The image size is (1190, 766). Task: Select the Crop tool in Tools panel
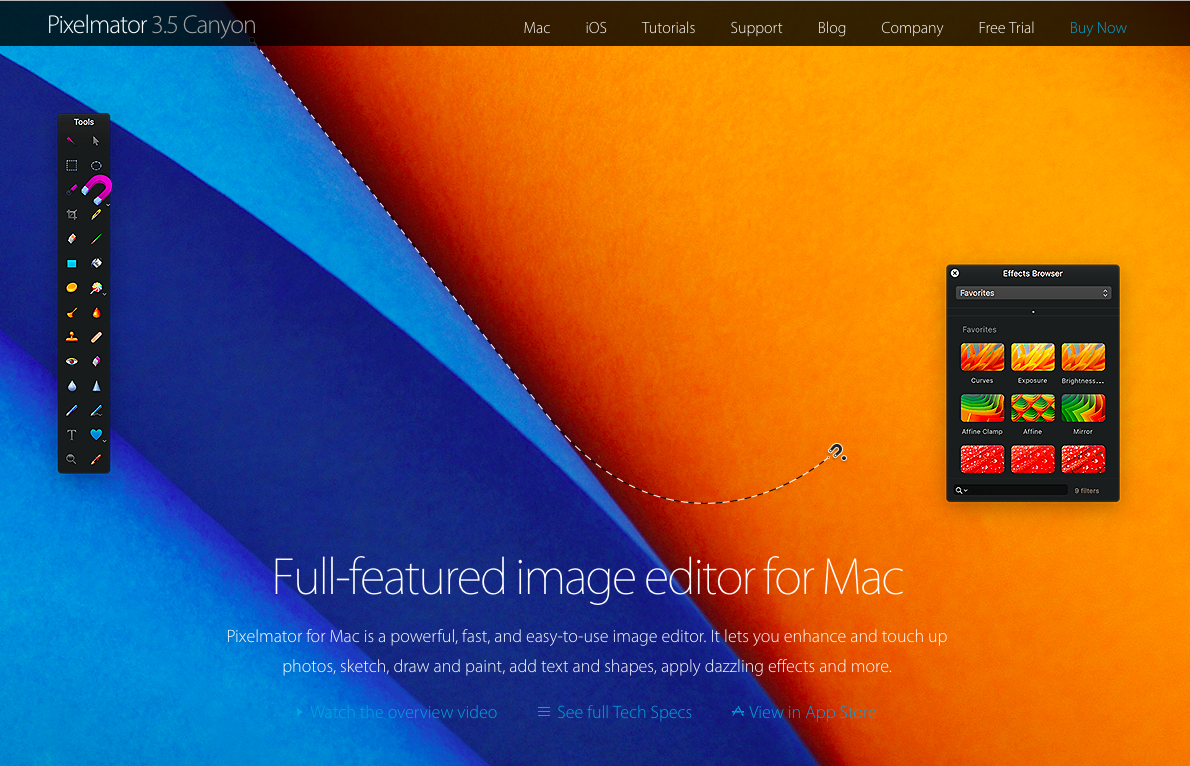pyautogui.click(x=72, y=214)
